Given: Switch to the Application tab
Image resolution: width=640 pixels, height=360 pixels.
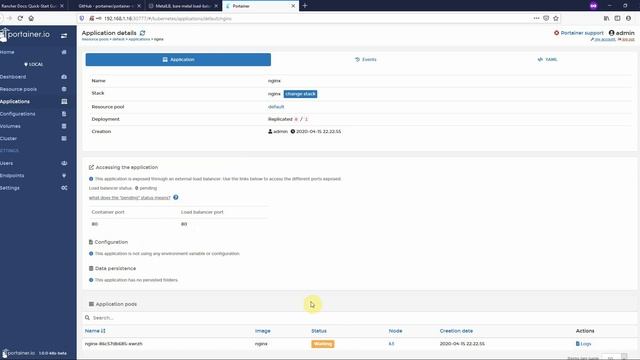Looking at the screenshot, I should tap(178, 60).
